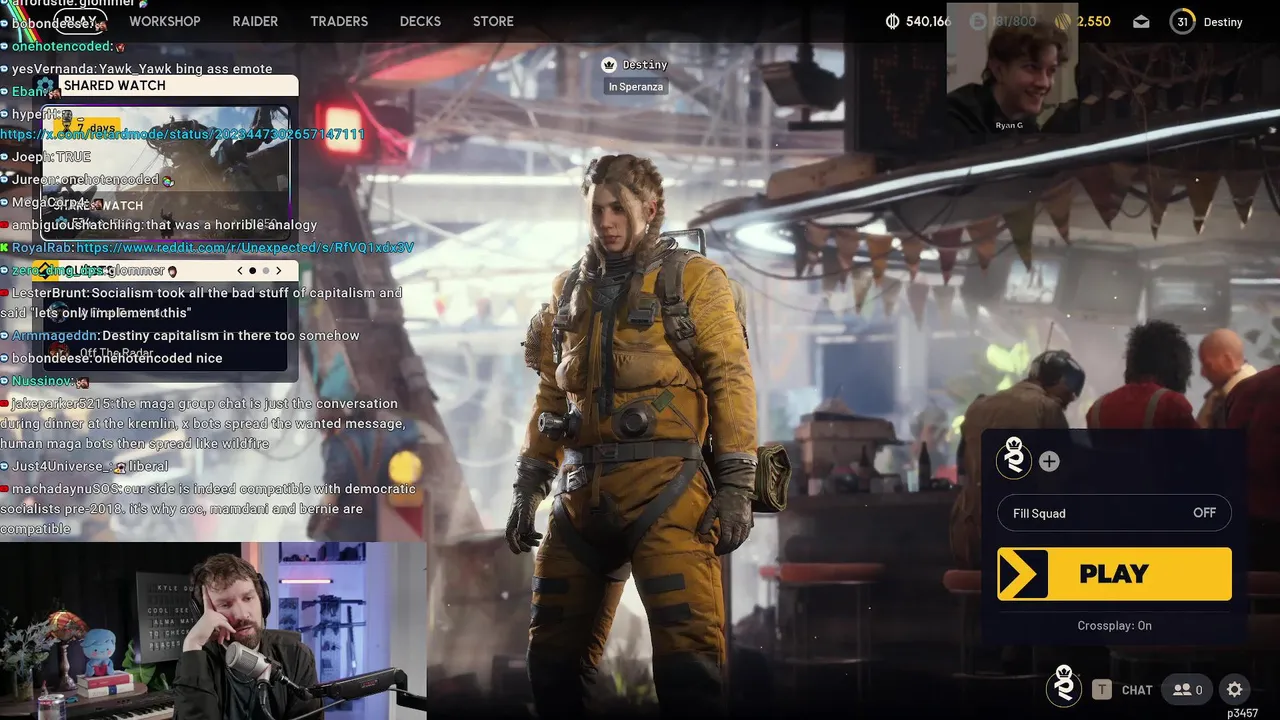This screenshot has width=1280, height=720.
Task: Open the Traders tab
Action: click(339, 21)
